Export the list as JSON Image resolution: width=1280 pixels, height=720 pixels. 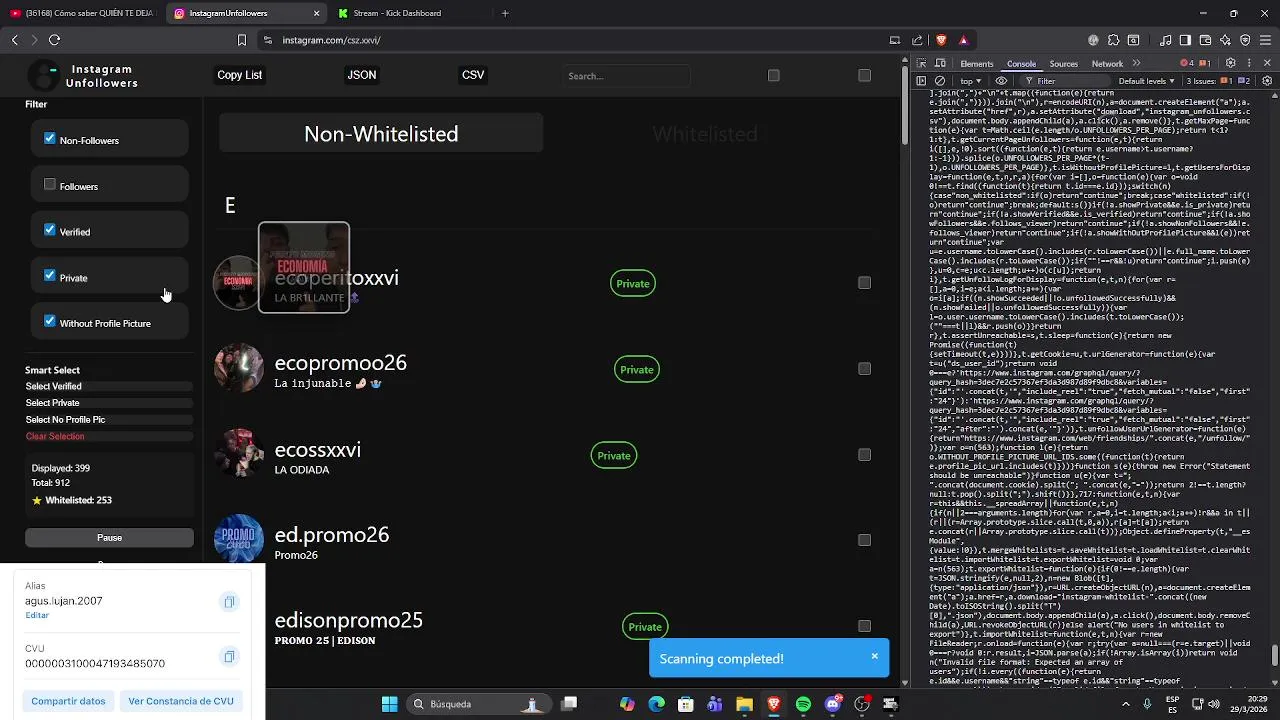362,75
